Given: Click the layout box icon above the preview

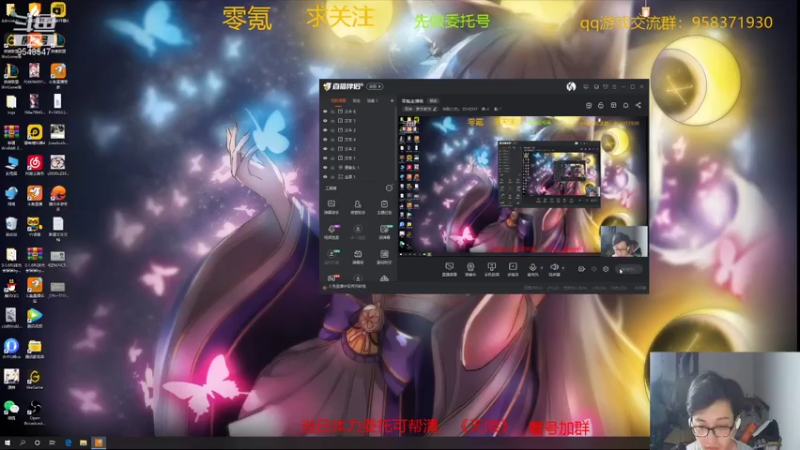Looking at the screenshot, I should point(613,105).
